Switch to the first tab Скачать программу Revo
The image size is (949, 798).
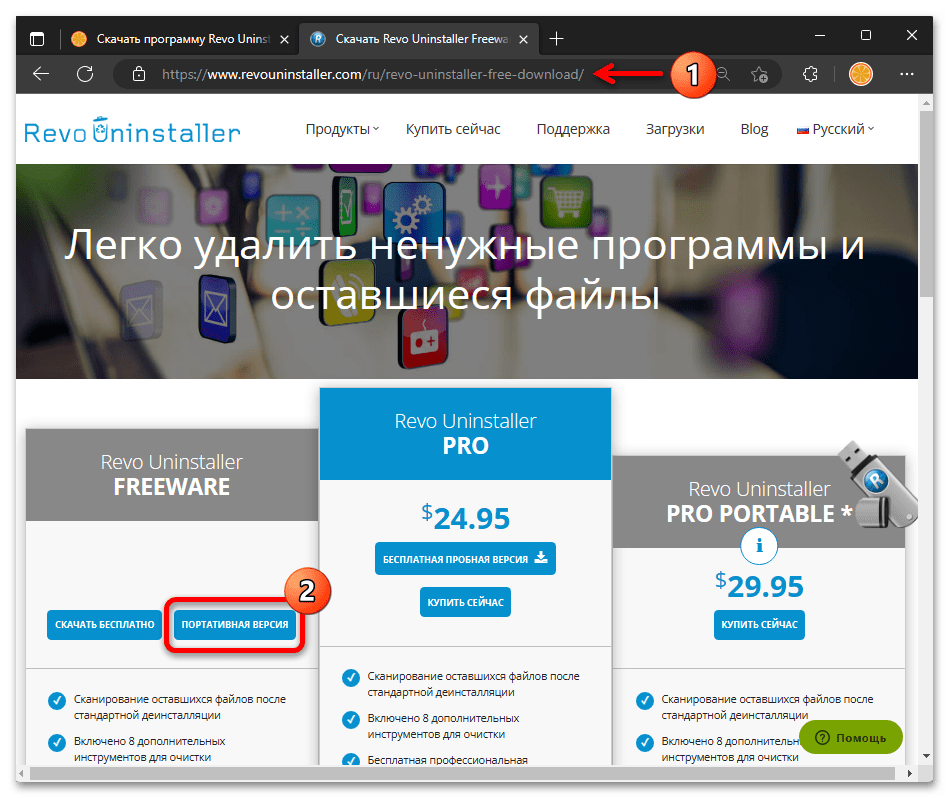click(180, 39)
